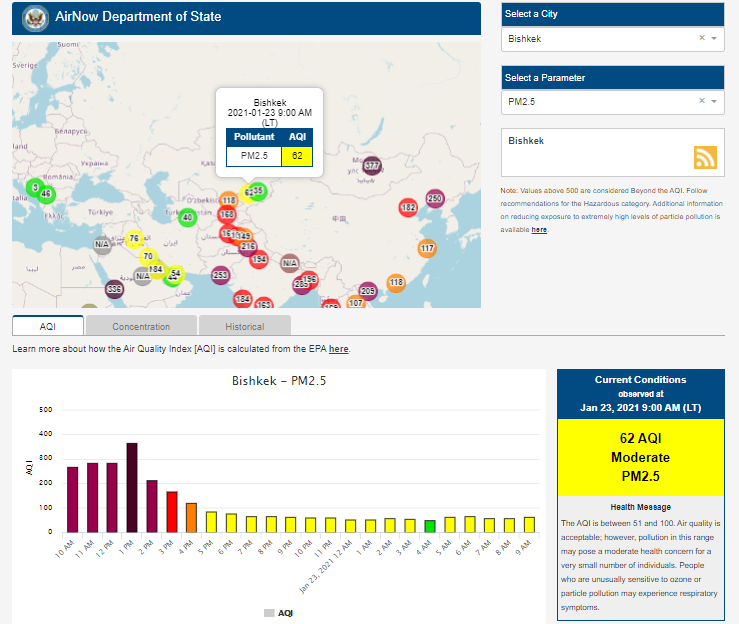Clear the Bishkek city selection with the x
Image resolution: width=739 pixels, height=624 pixels.
click(x=701, y=38)
